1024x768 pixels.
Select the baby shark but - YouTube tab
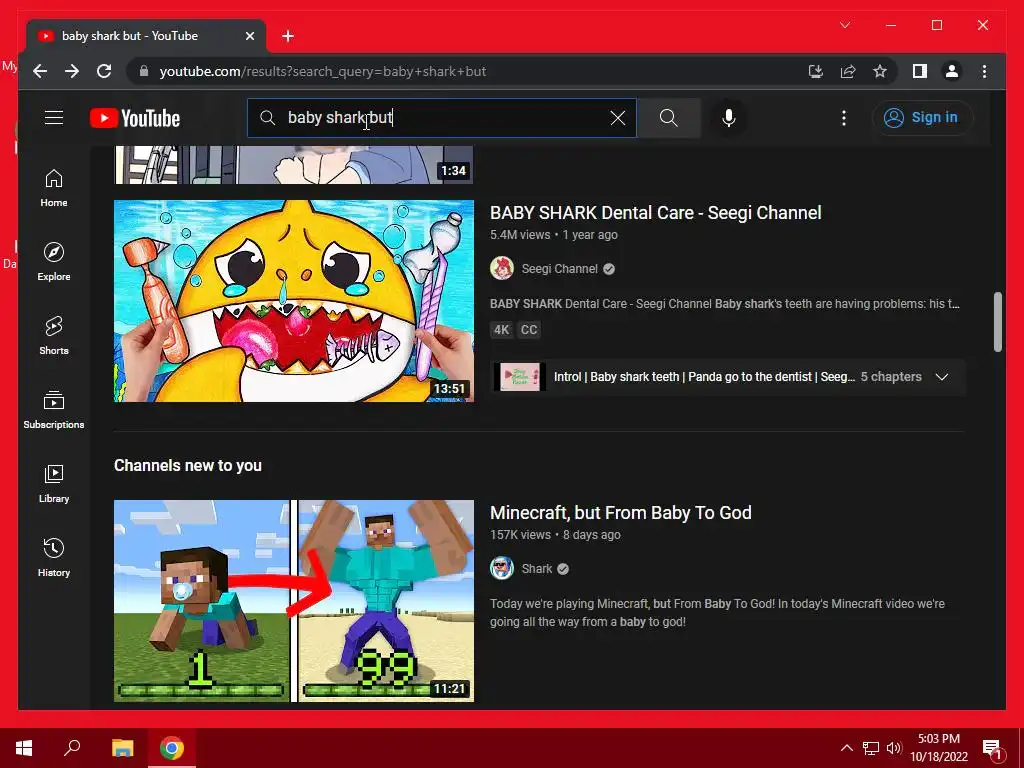click(146, 36)
